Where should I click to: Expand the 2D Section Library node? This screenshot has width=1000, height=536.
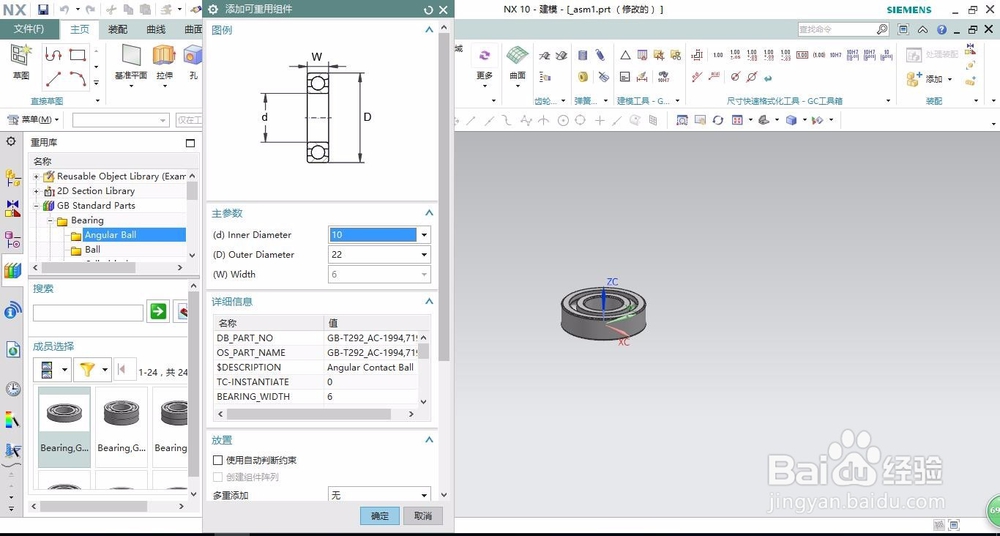(36, 191)
